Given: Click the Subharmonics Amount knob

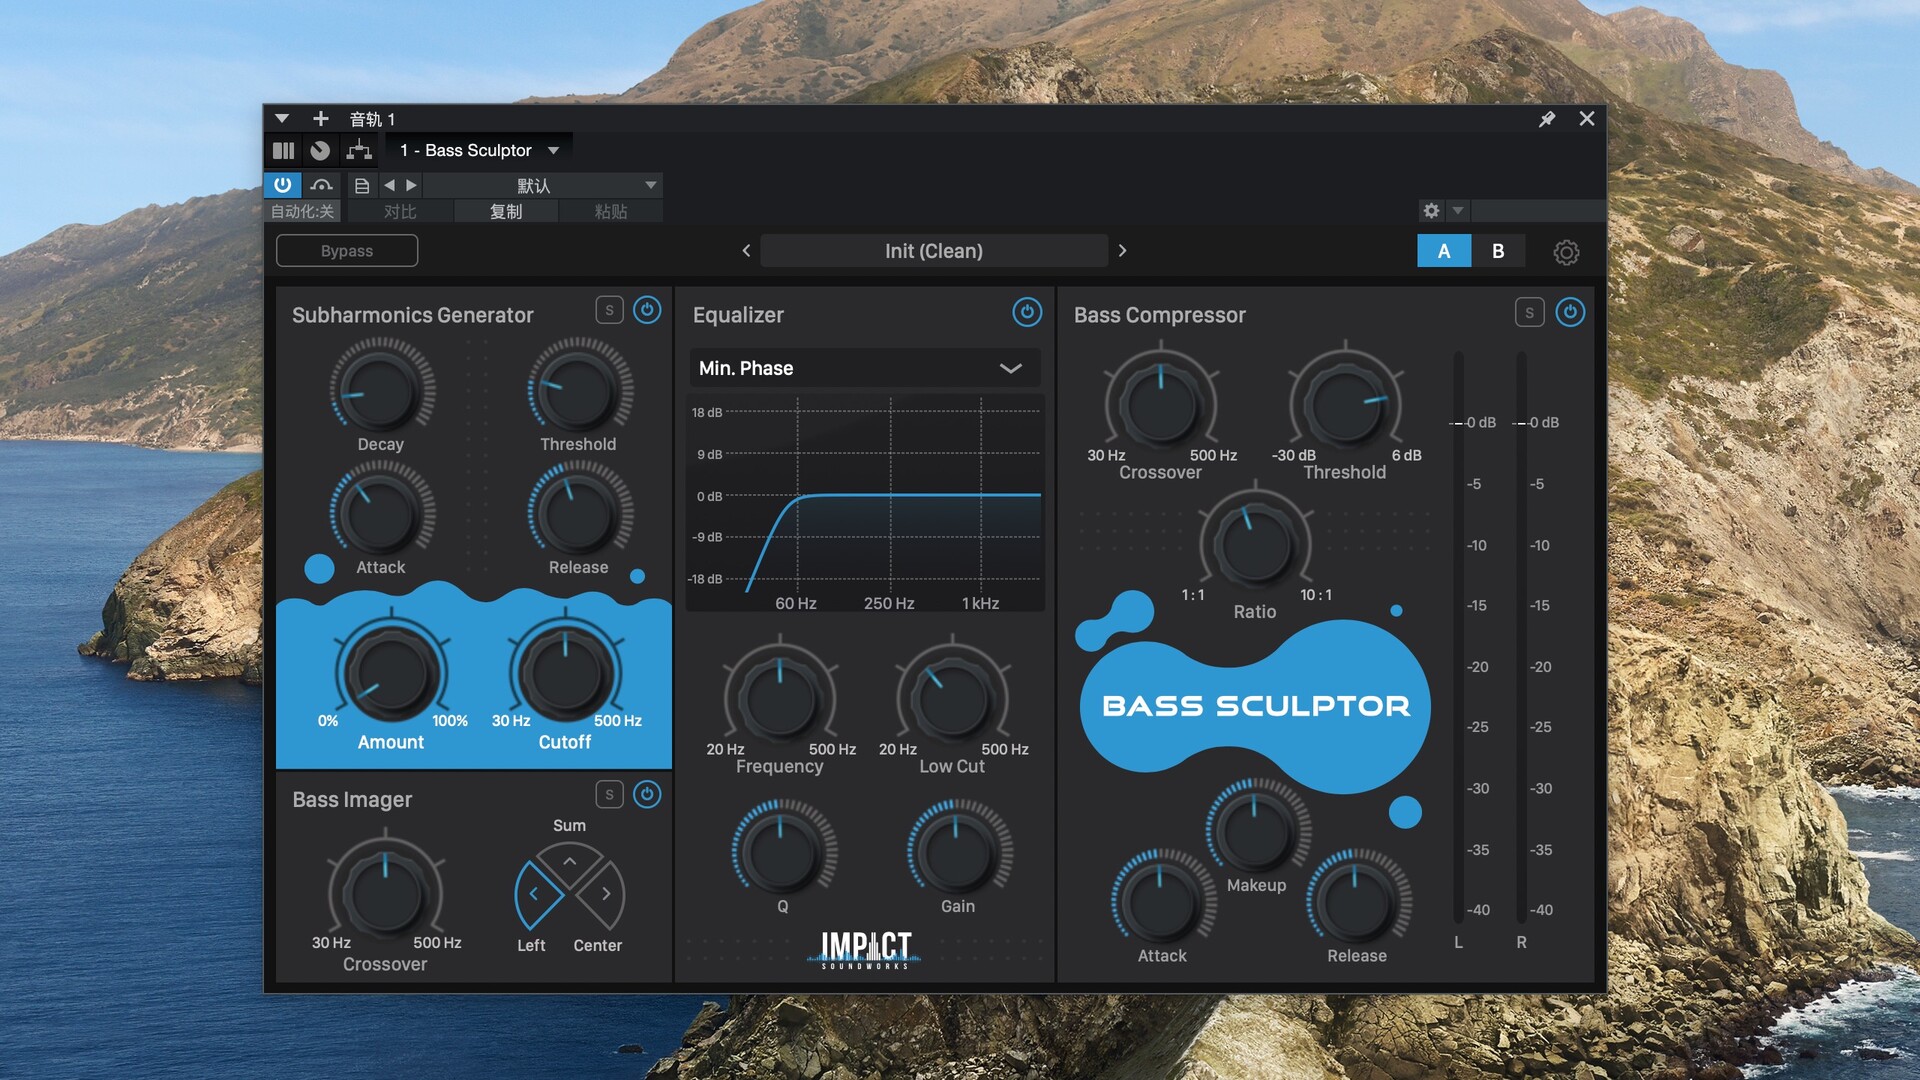Looking at the screenshot, I should coord(391,672).
